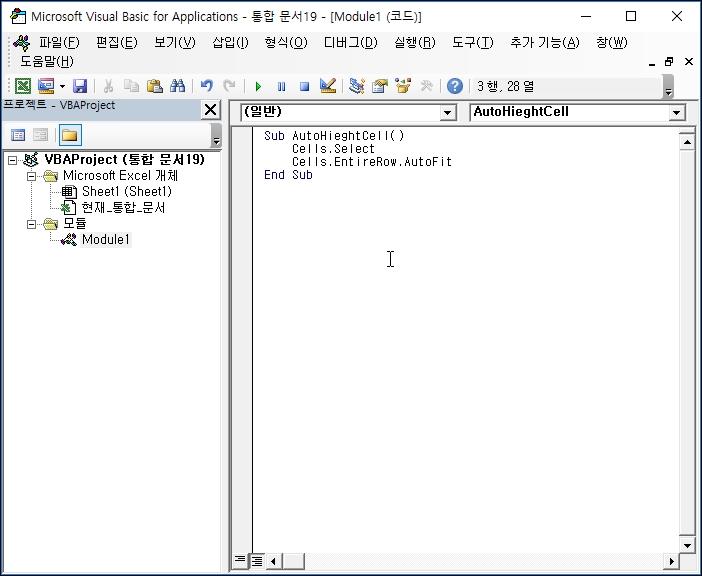Open the 삽입(I) menu
This screenshot has width=702, height=576.
[x=230, y=43]
